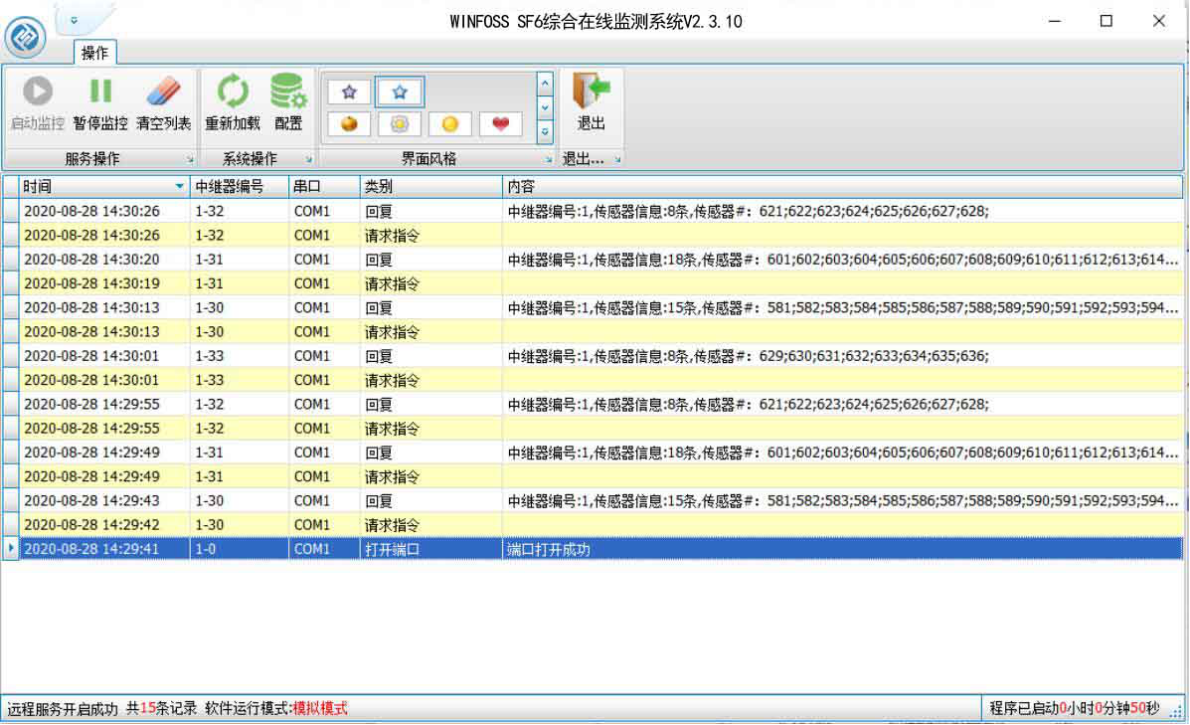Image resolution: width=1190 pixels, height=725 pixels.
Task: Sort by the 内容 column header
Action: point(842,186)
